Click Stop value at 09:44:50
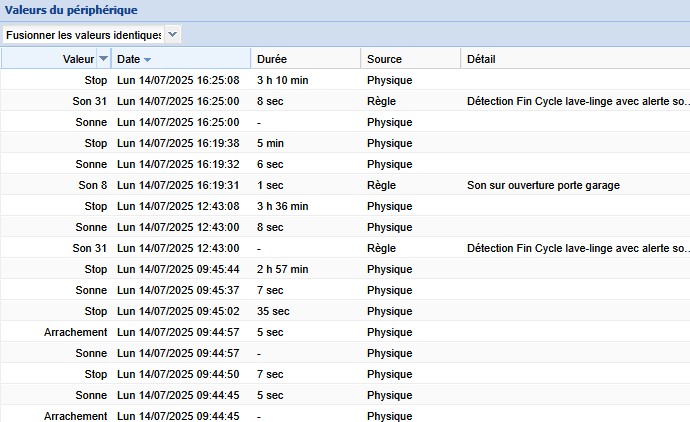Viewport: 690px width, 422px height. (96, 374)
